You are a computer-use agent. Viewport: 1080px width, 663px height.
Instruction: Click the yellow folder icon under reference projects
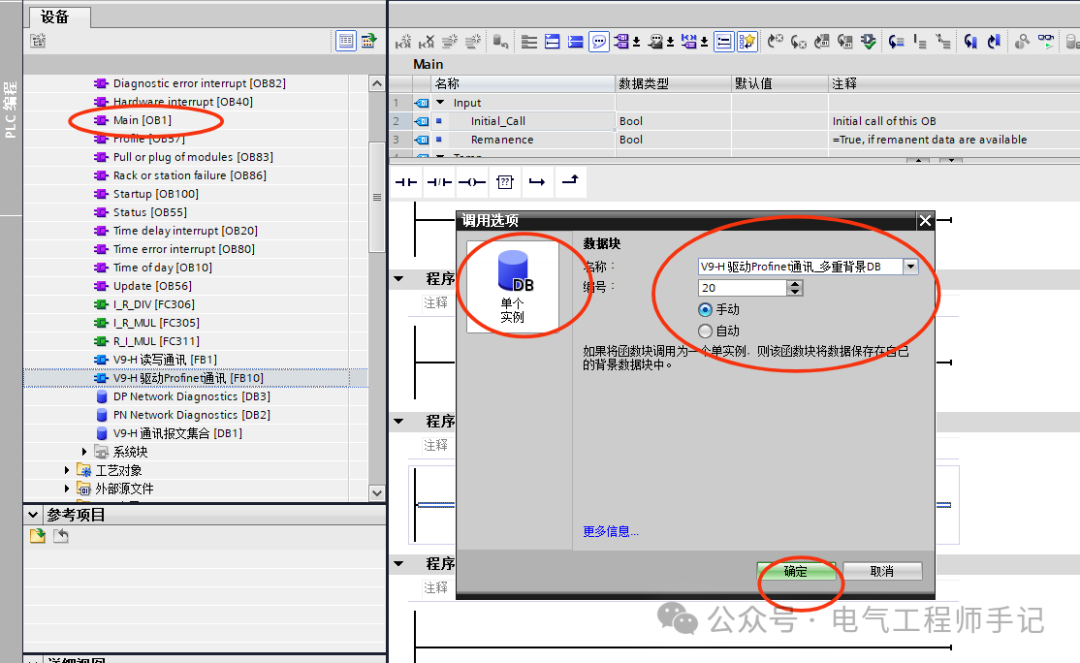pos(38,535)
